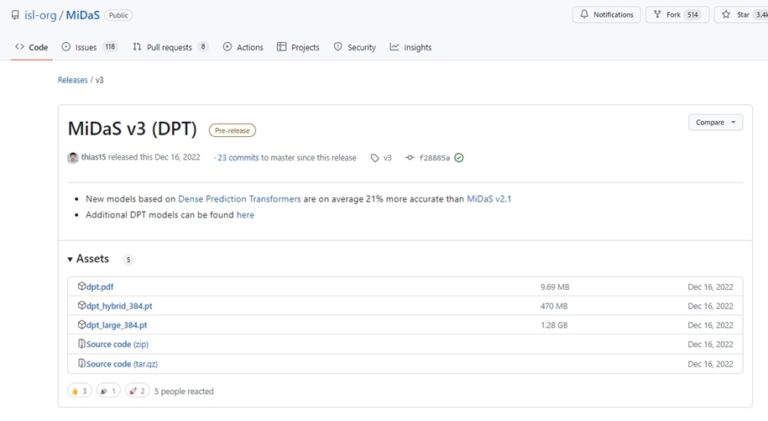Click the package icon next to dpt.pdf
The width and height of the screenshot is (768, 421).
(x=82, y=287)
